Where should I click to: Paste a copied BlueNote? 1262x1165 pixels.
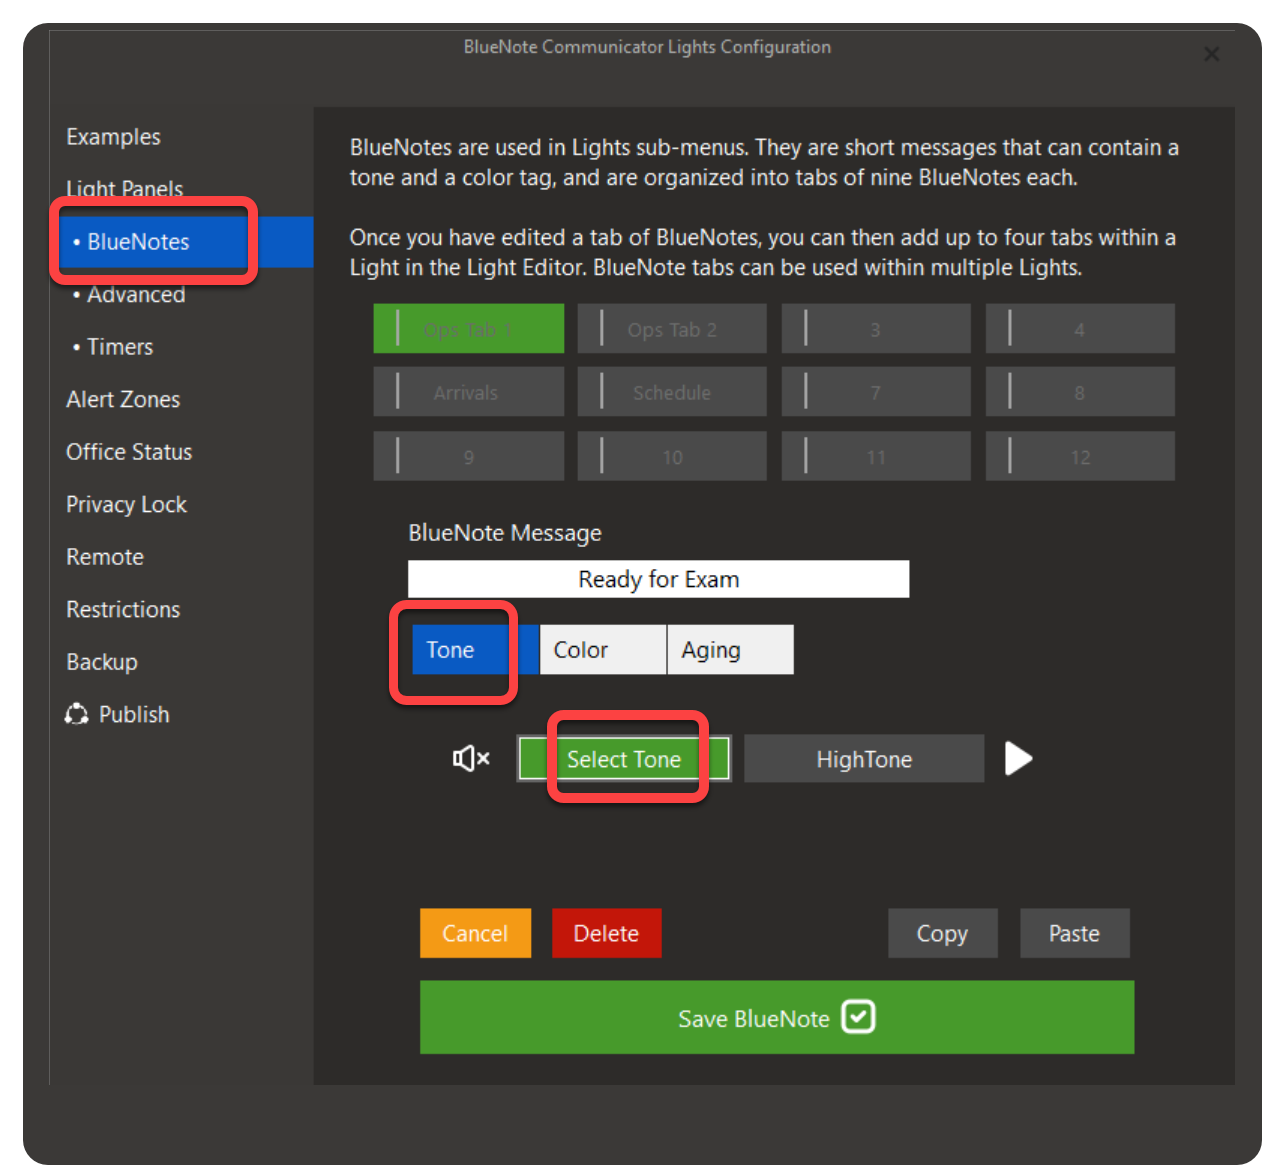(x=1074, y=933)
